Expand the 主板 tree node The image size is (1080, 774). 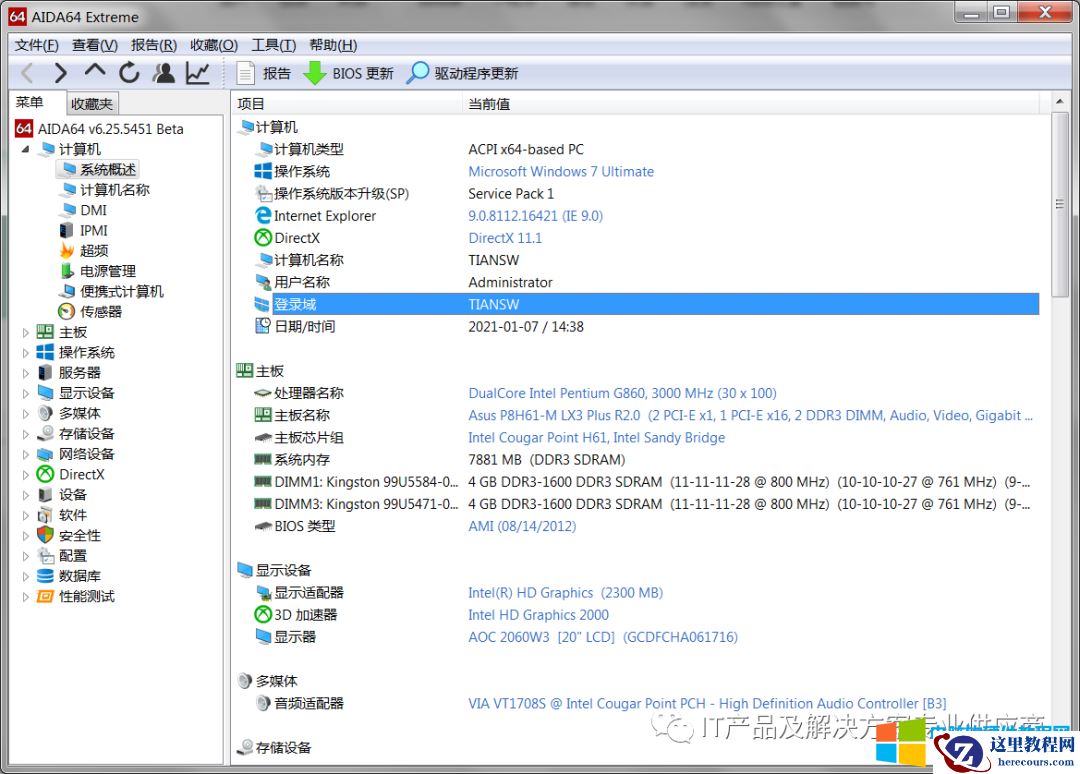coord(25,333)
